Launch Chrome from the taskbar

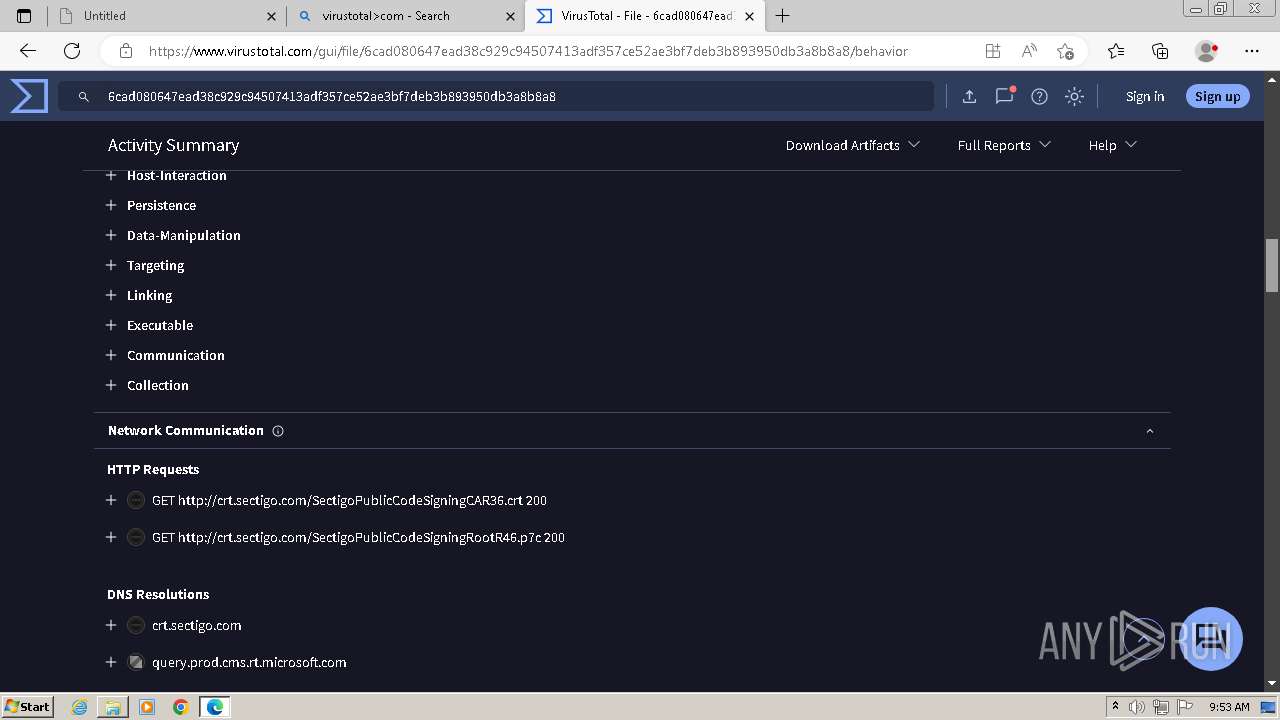(180, 707)
